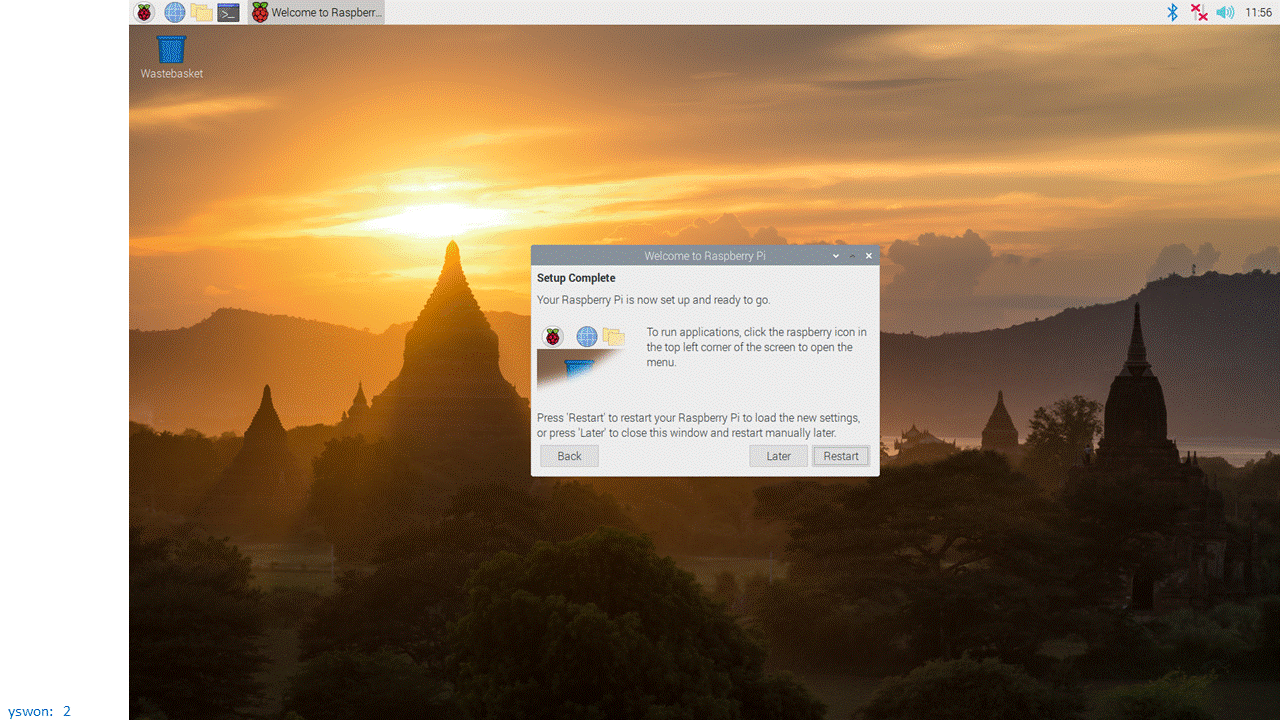
Task: Choose Later to restart manually
Action: [x=779, y=456]
